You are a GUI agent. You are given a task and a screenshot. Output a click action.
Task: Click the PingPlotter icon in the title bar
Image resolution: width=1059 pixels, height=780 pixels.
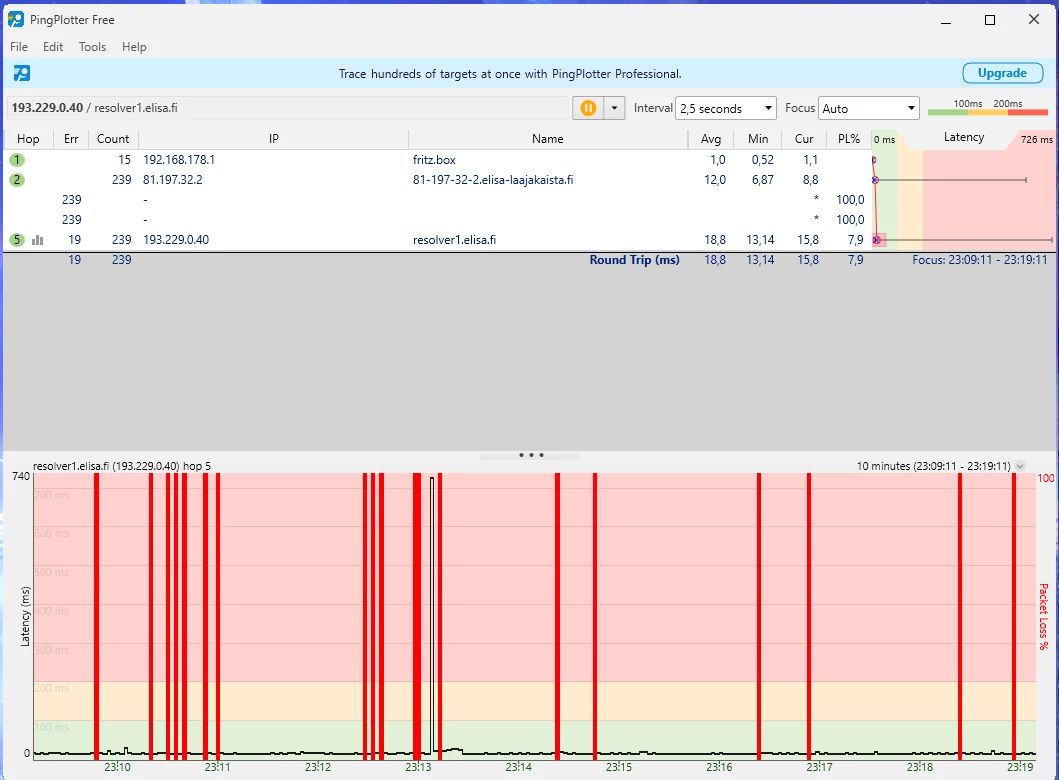point(16,20)
